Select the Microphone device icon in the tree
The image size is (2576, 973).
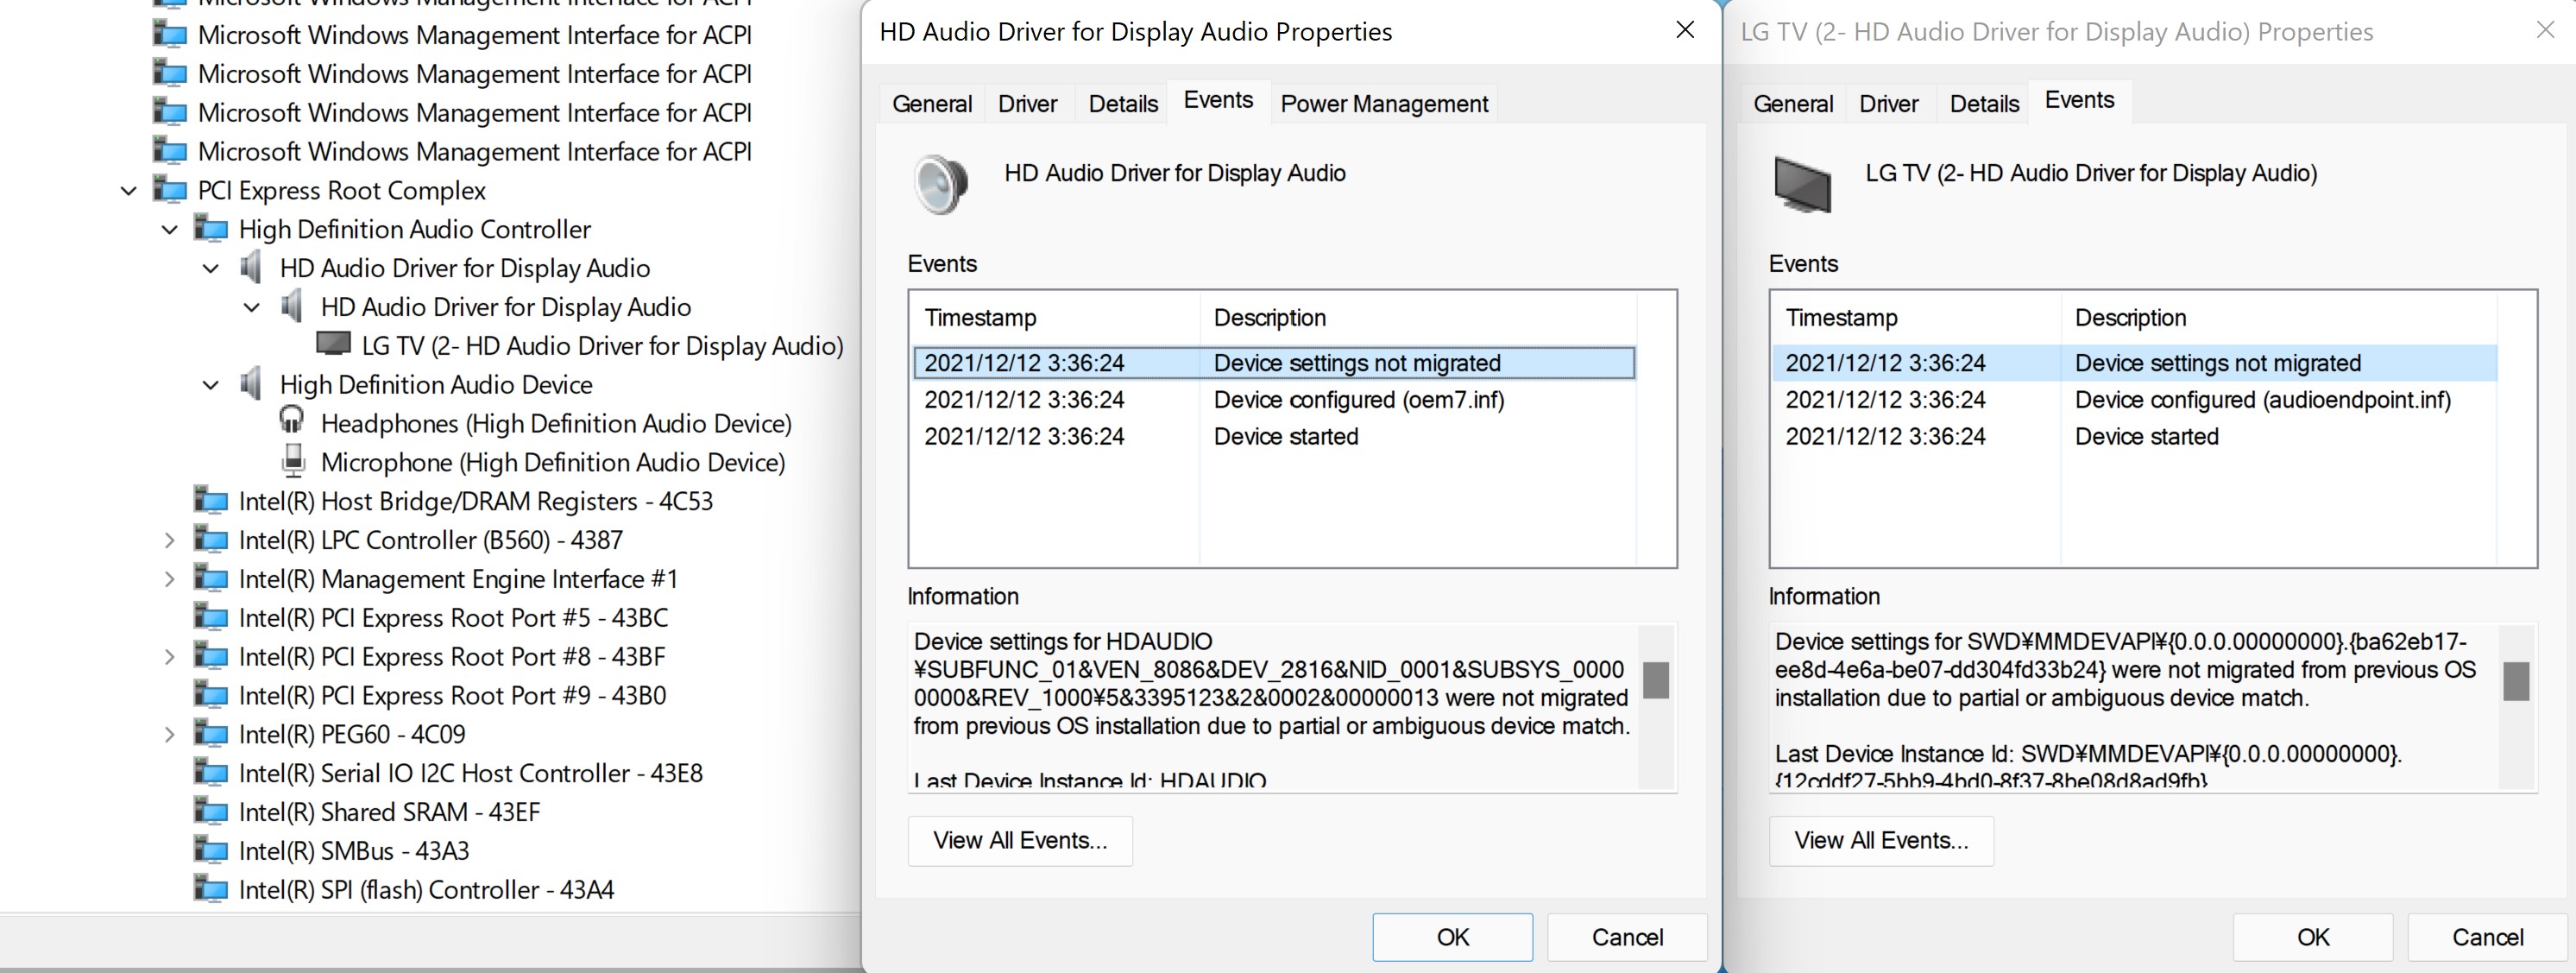pyautogui.click(x=292, y=461)
